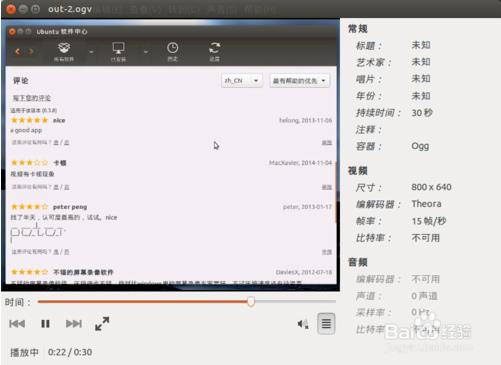The image size is (501, 365).
Task: Skip to the next track
Action: coord(74,324)
